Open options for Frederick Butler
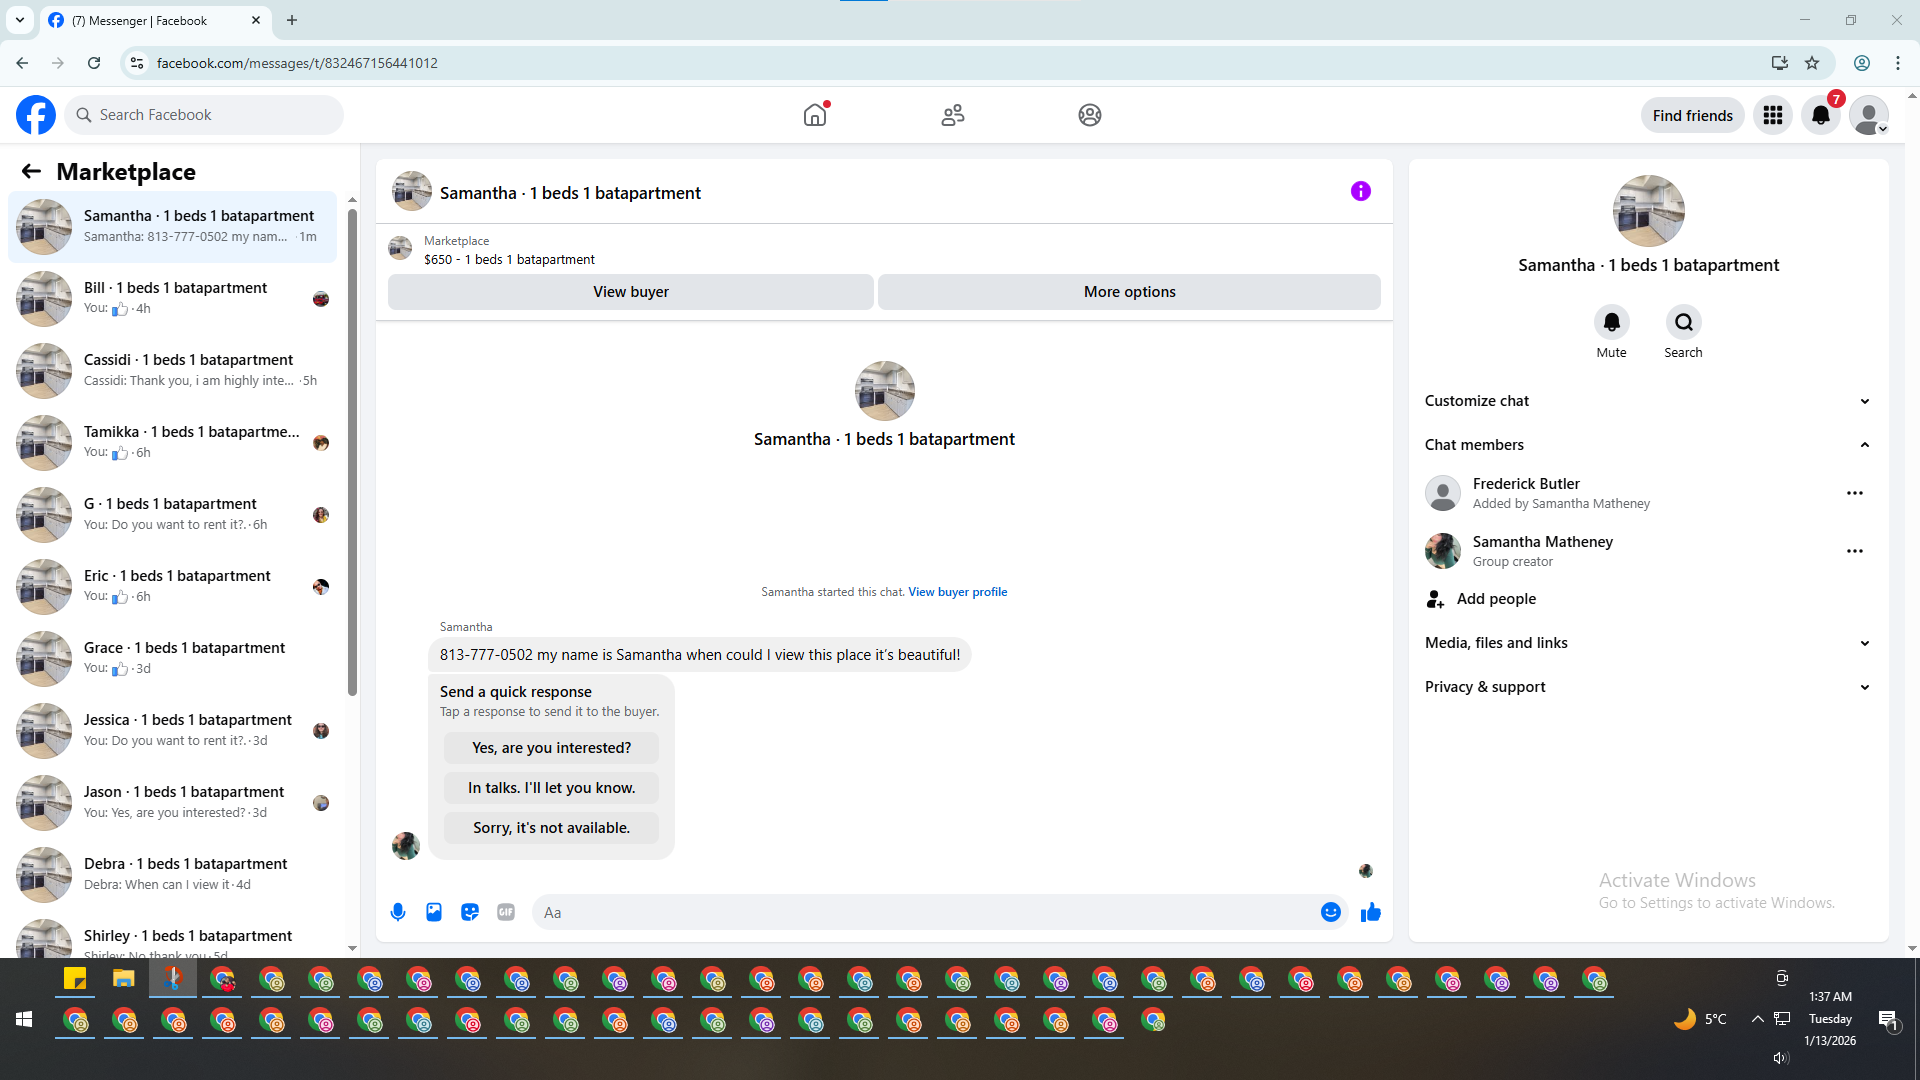Viewport: 1920px width, 1080px height. point(1854,493)
